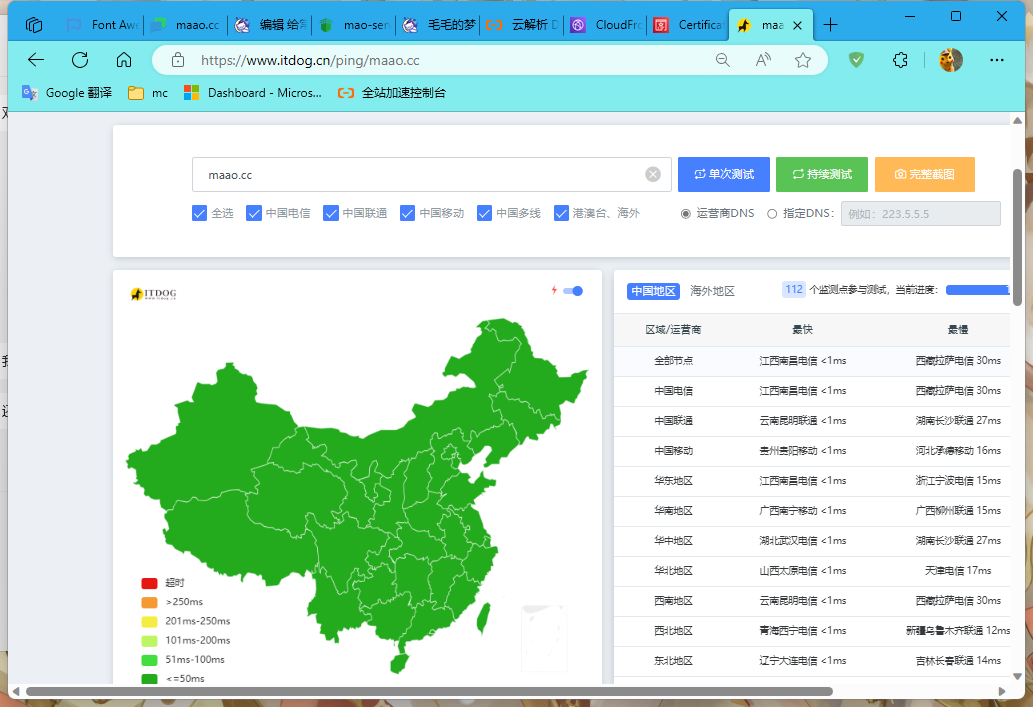Activate the Read Aloud icon

[x=763, y=60]
